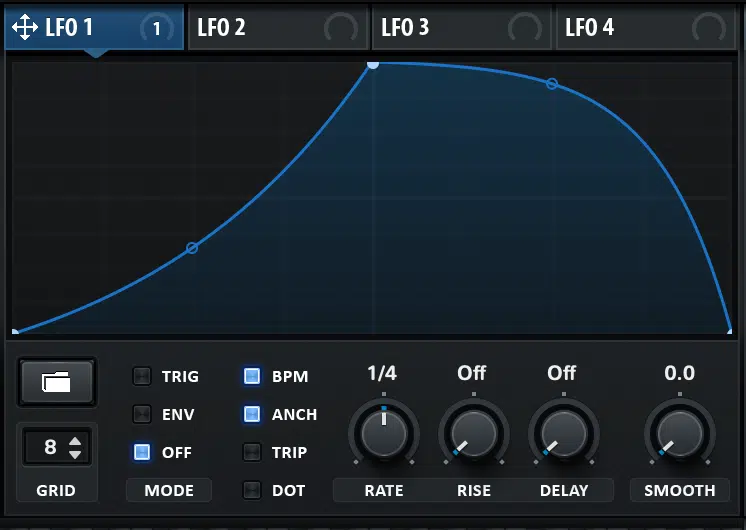The height and width of the screenshot is (530, 746).
Task: Click the DELAY value reading Off
Action: [561, 373]
